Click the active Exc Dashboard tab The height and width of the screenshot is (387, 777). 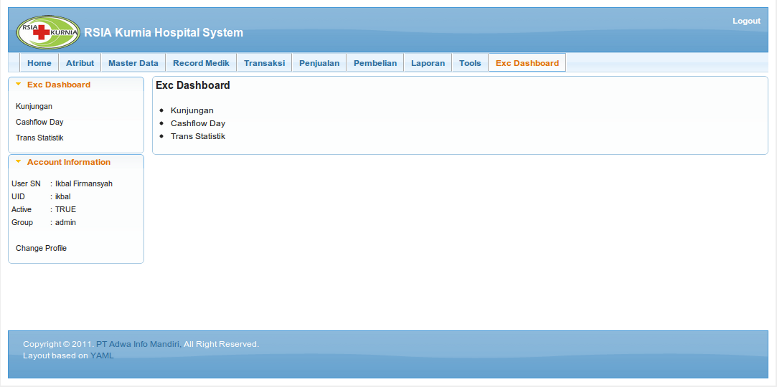coord(527,63)
